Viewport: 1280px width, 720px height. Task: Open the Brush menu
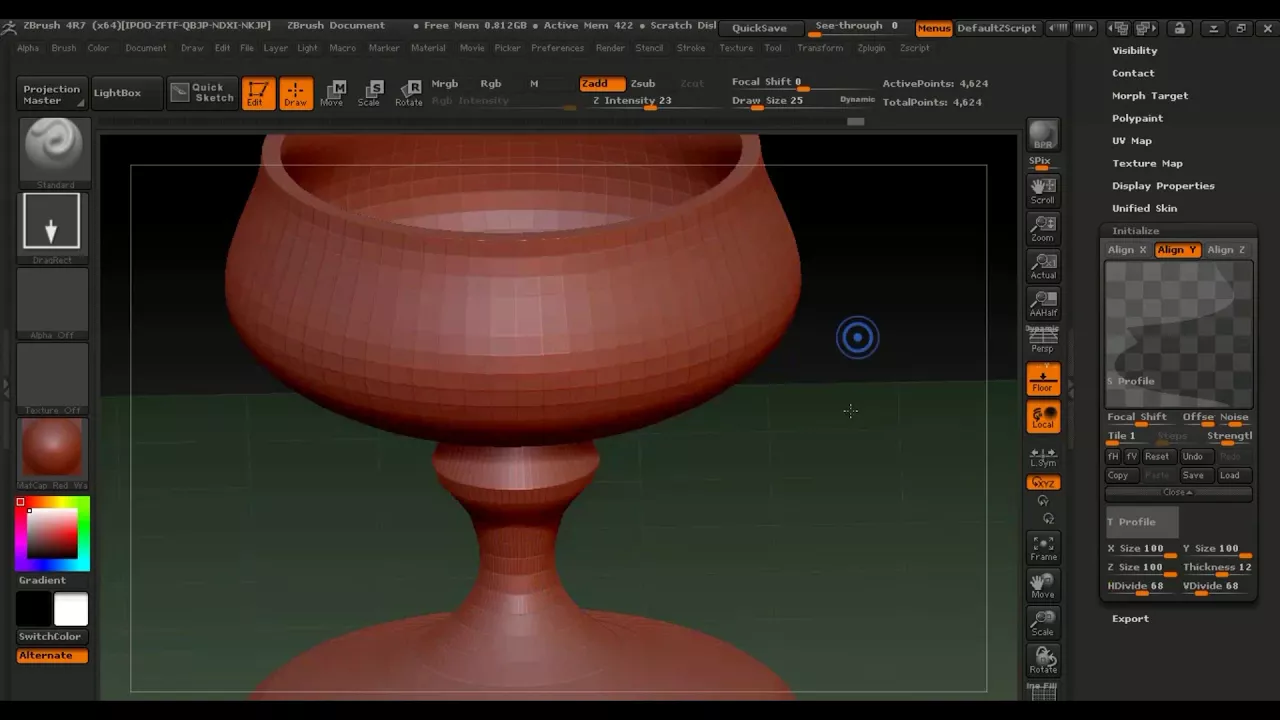(63, 48)
